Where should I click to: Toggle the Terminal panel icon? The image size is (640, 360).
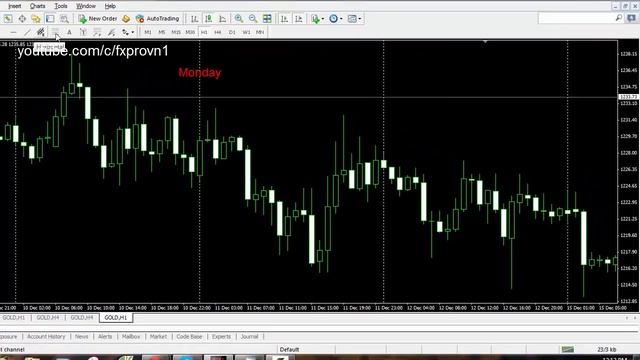[x=50, y=19]
